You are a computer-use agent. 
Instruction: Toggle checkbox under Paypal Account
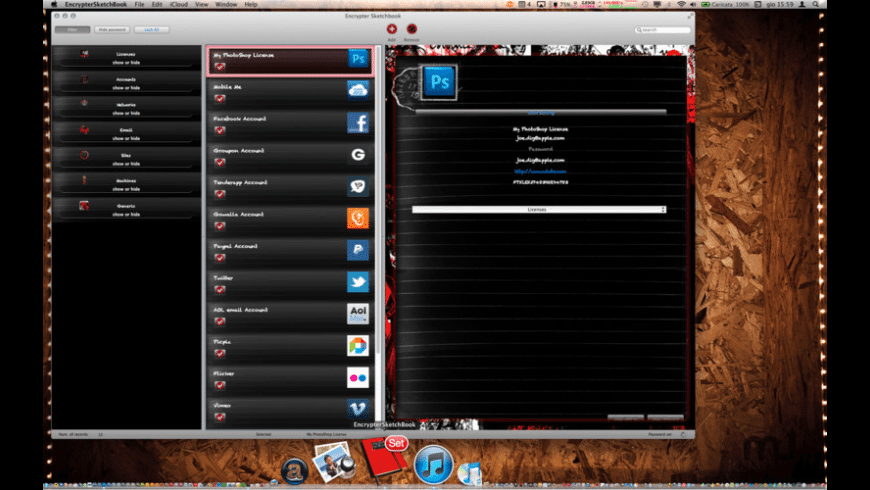click(220, 257)
